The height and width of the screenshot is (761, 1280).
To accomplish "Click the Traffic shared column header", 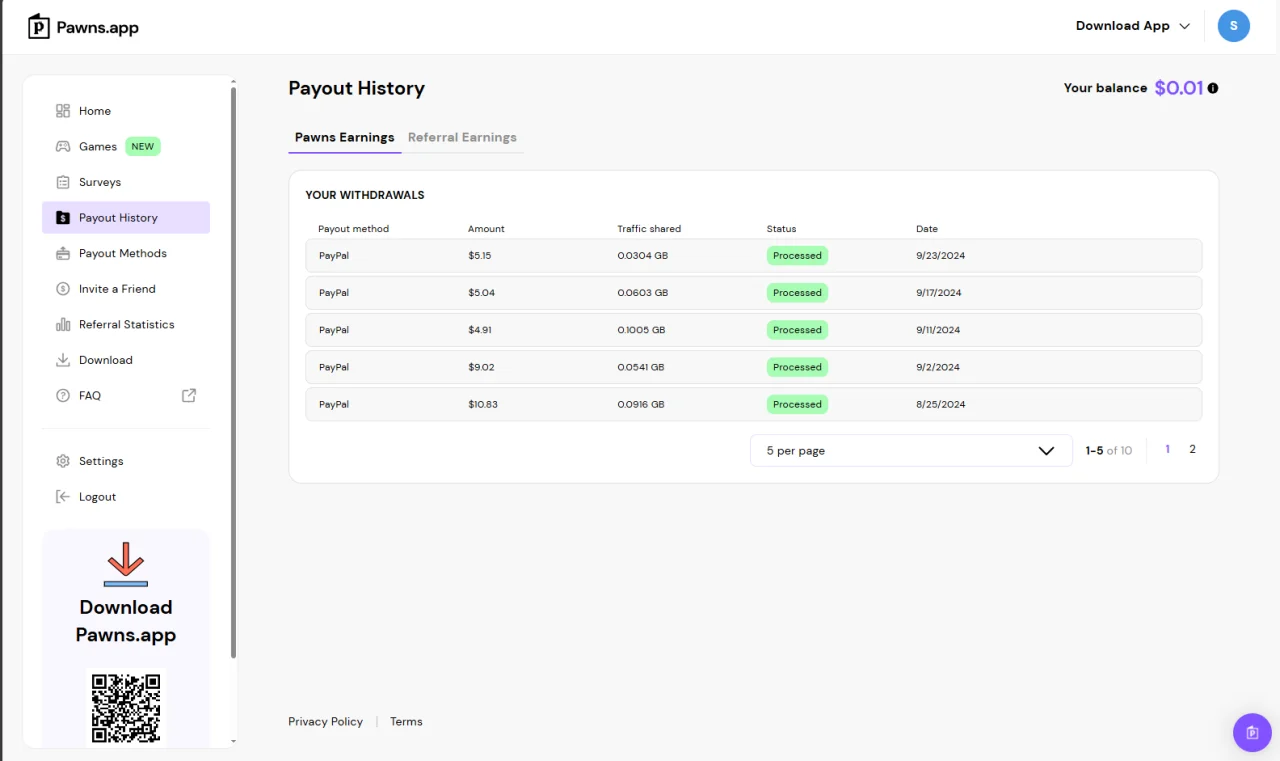I will coord(649,229).
